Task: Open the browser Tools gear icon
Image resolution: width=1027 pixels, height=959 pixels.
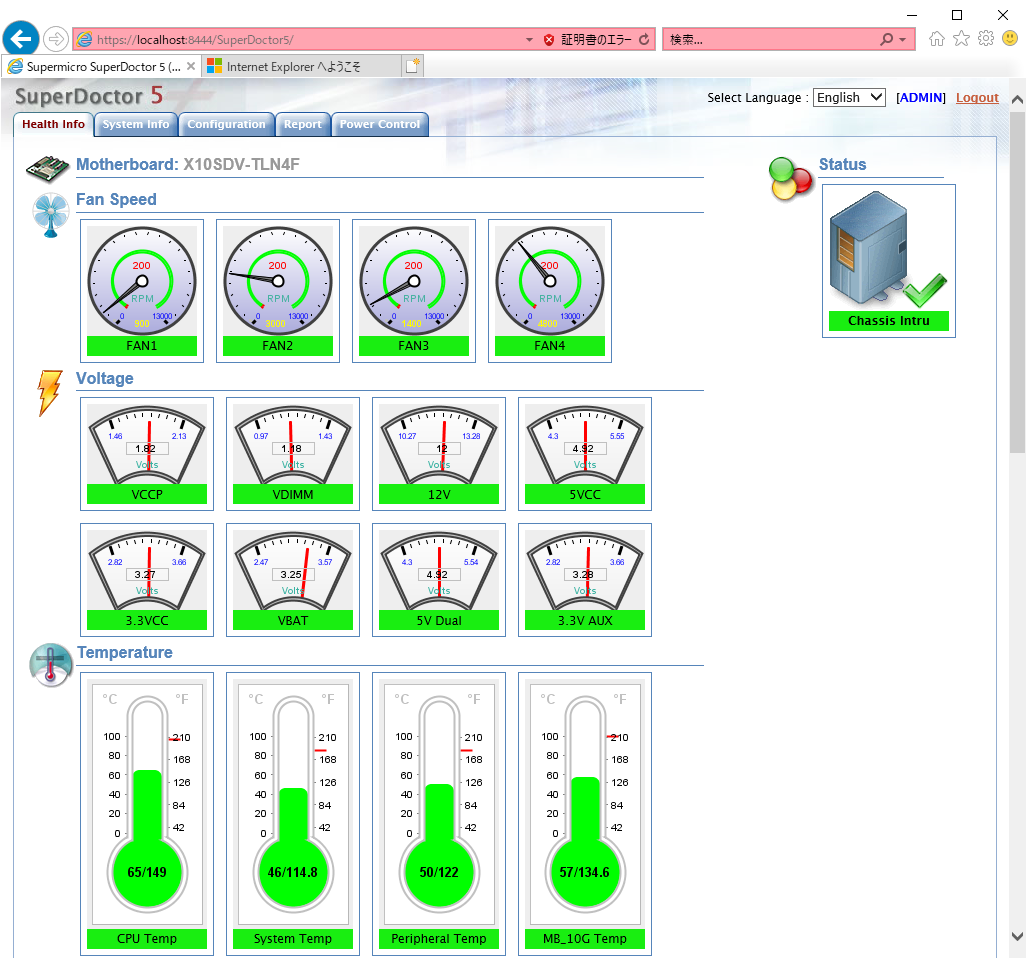Action: coord(985,39)
